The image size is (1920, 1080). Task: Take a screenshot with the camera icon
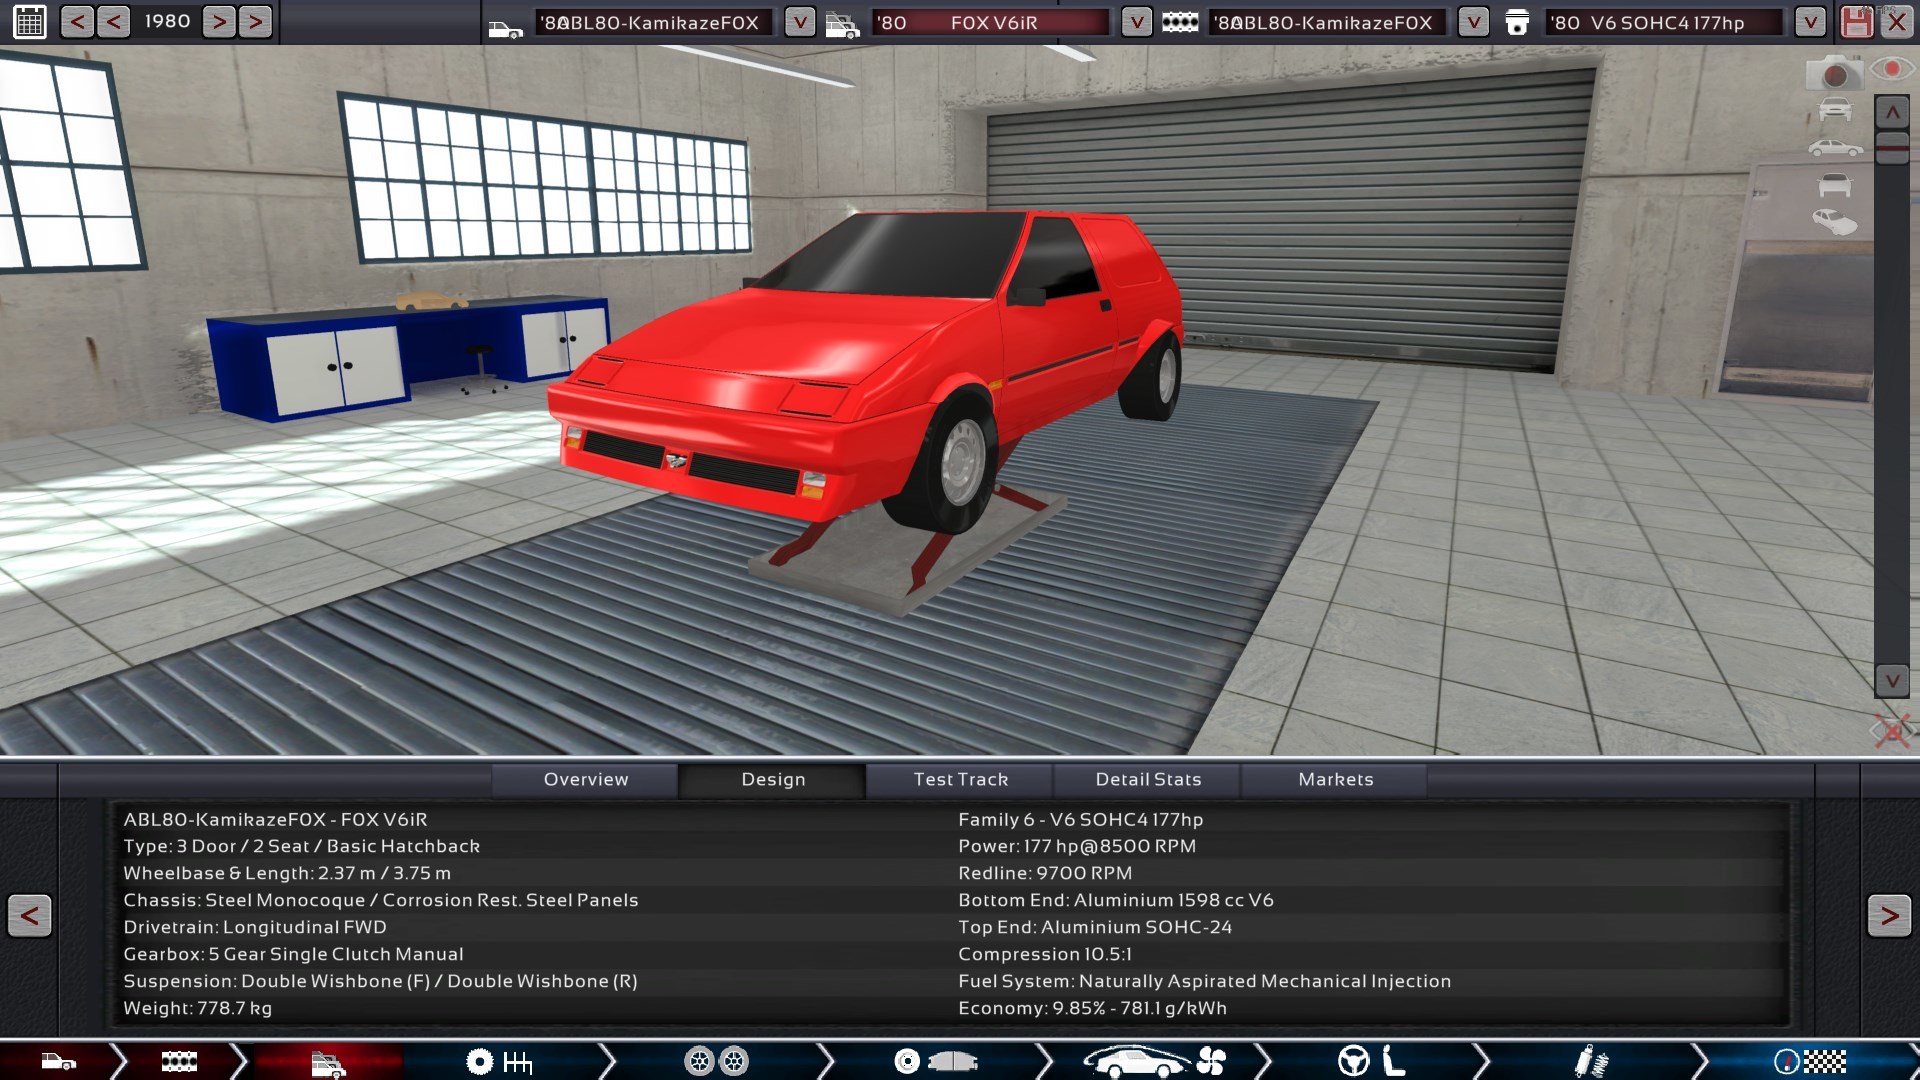[x=1834, y=73]
